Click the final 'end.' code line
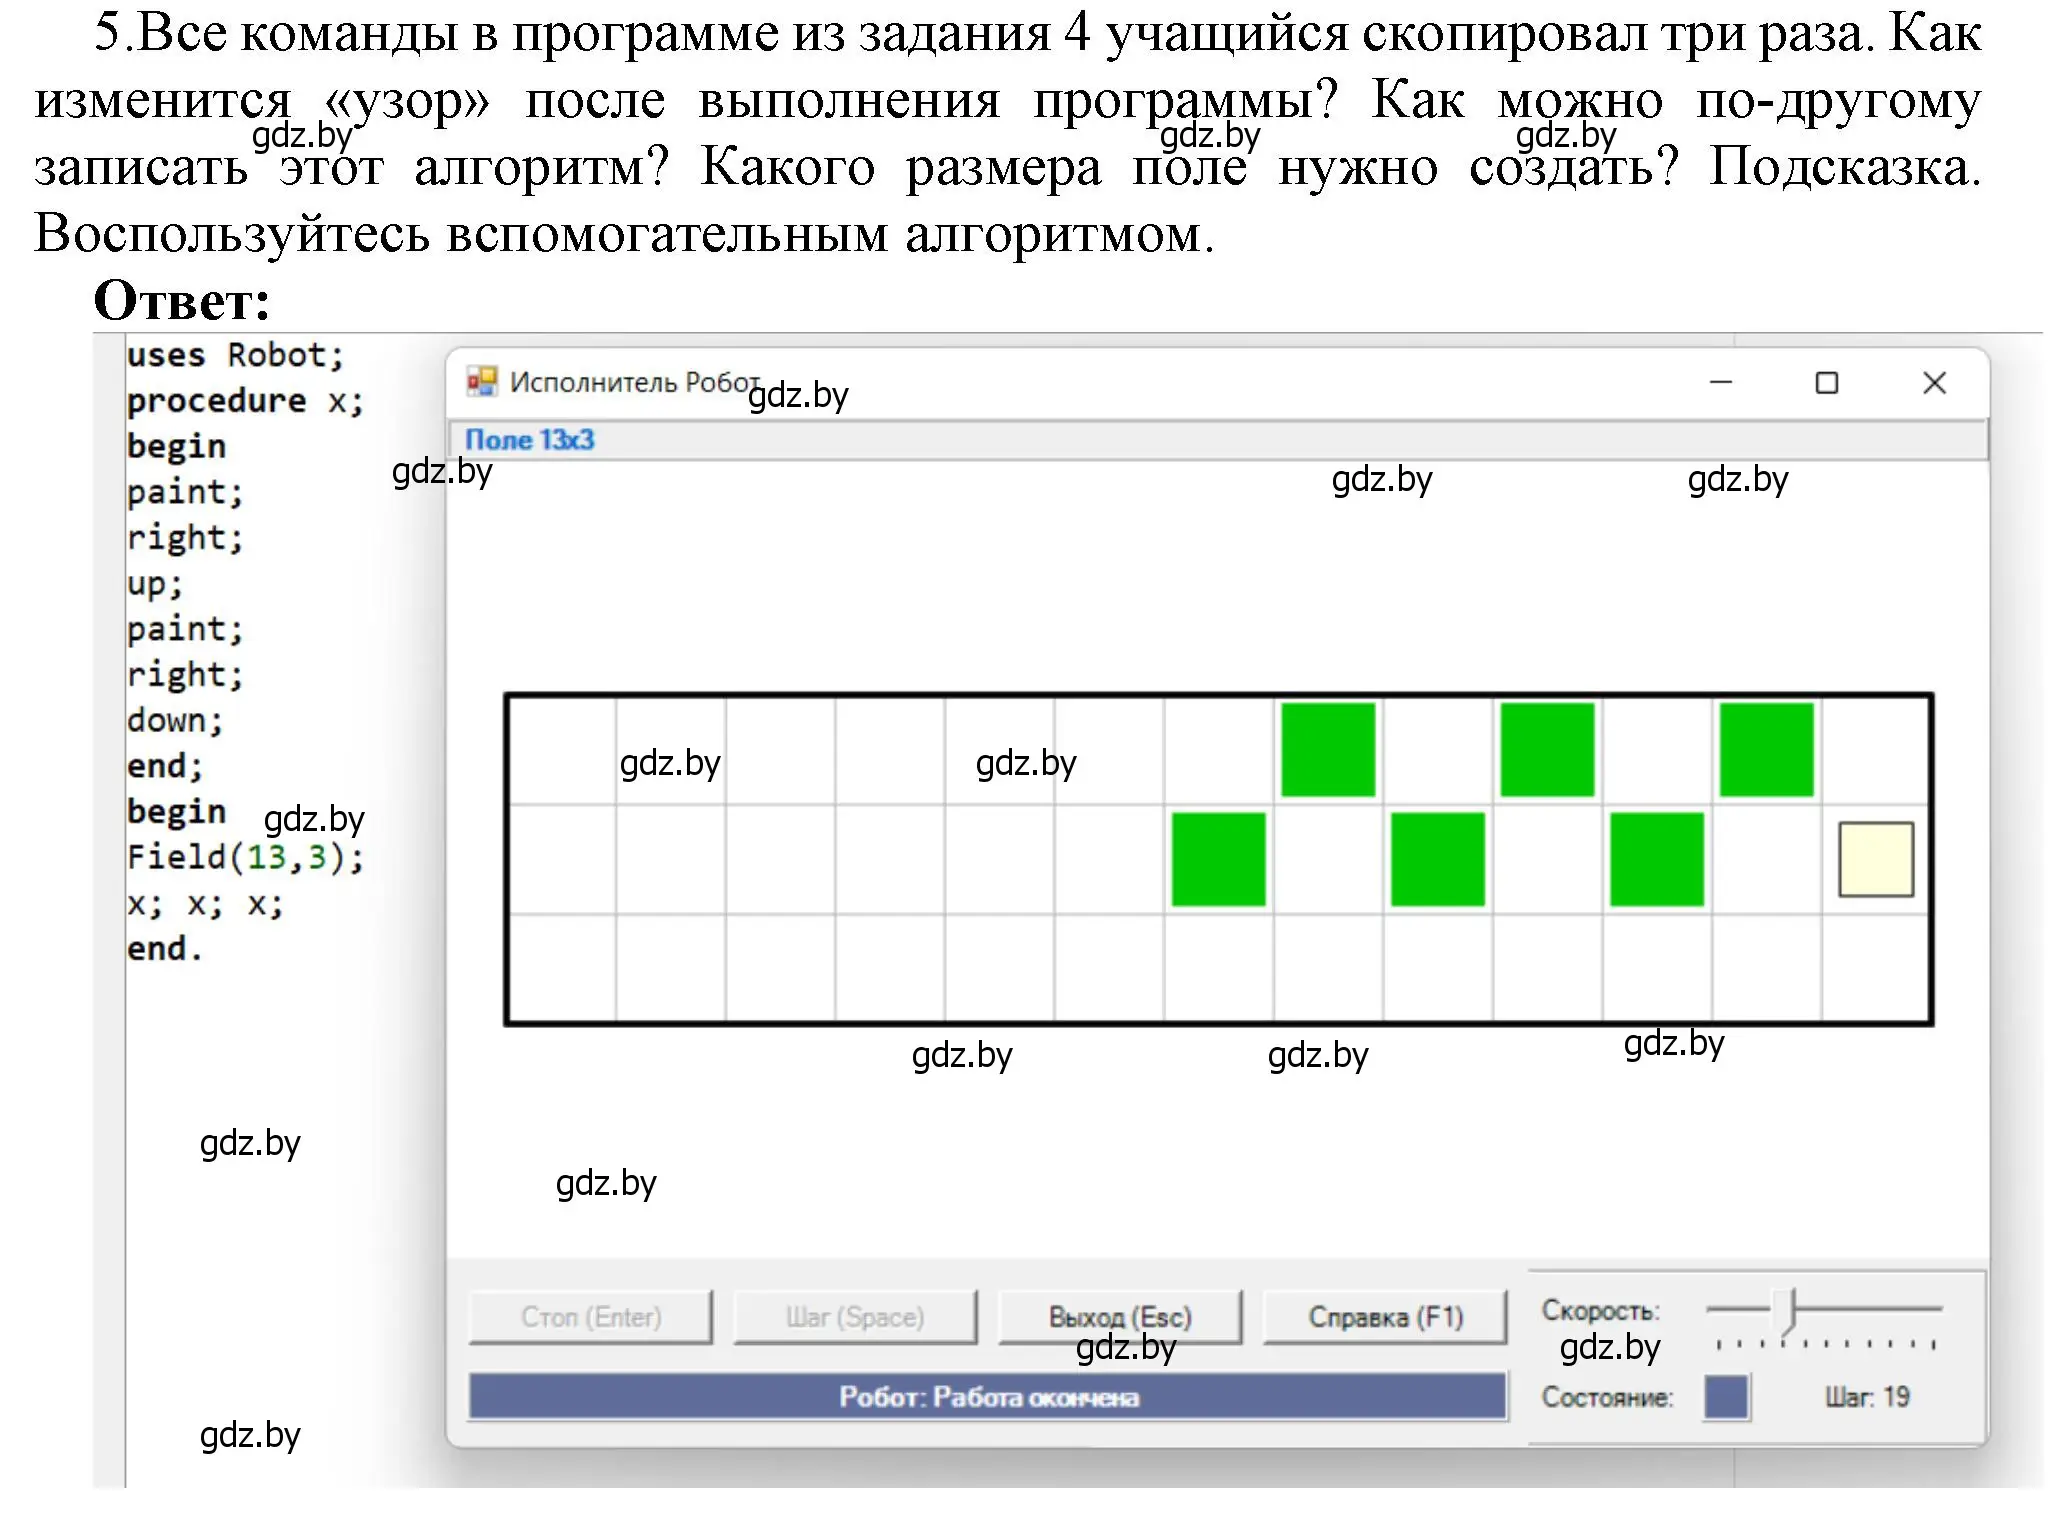The width and height of the screenshot is (2050, 1534). 165,949
